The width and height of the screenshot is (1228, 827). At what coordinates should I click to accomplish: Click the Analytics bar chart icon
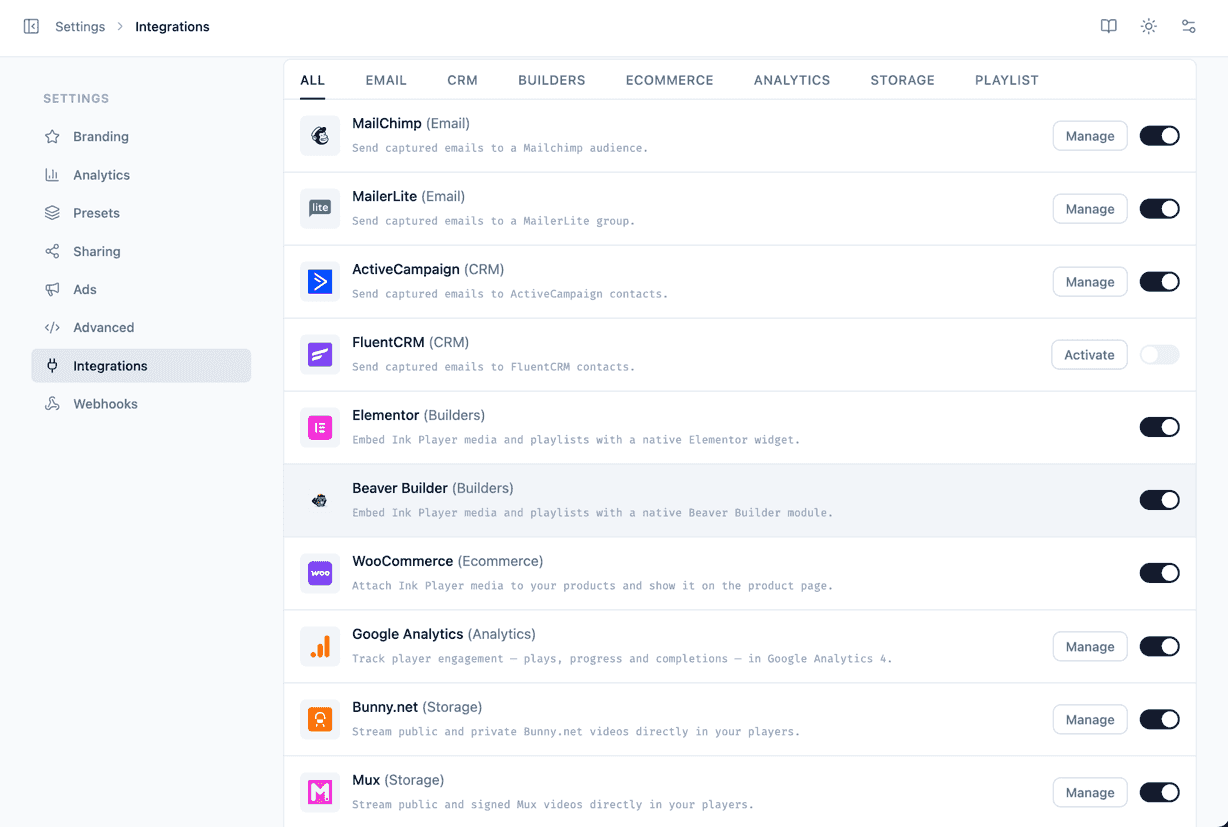pyautogui.click(x=52, y=175)
